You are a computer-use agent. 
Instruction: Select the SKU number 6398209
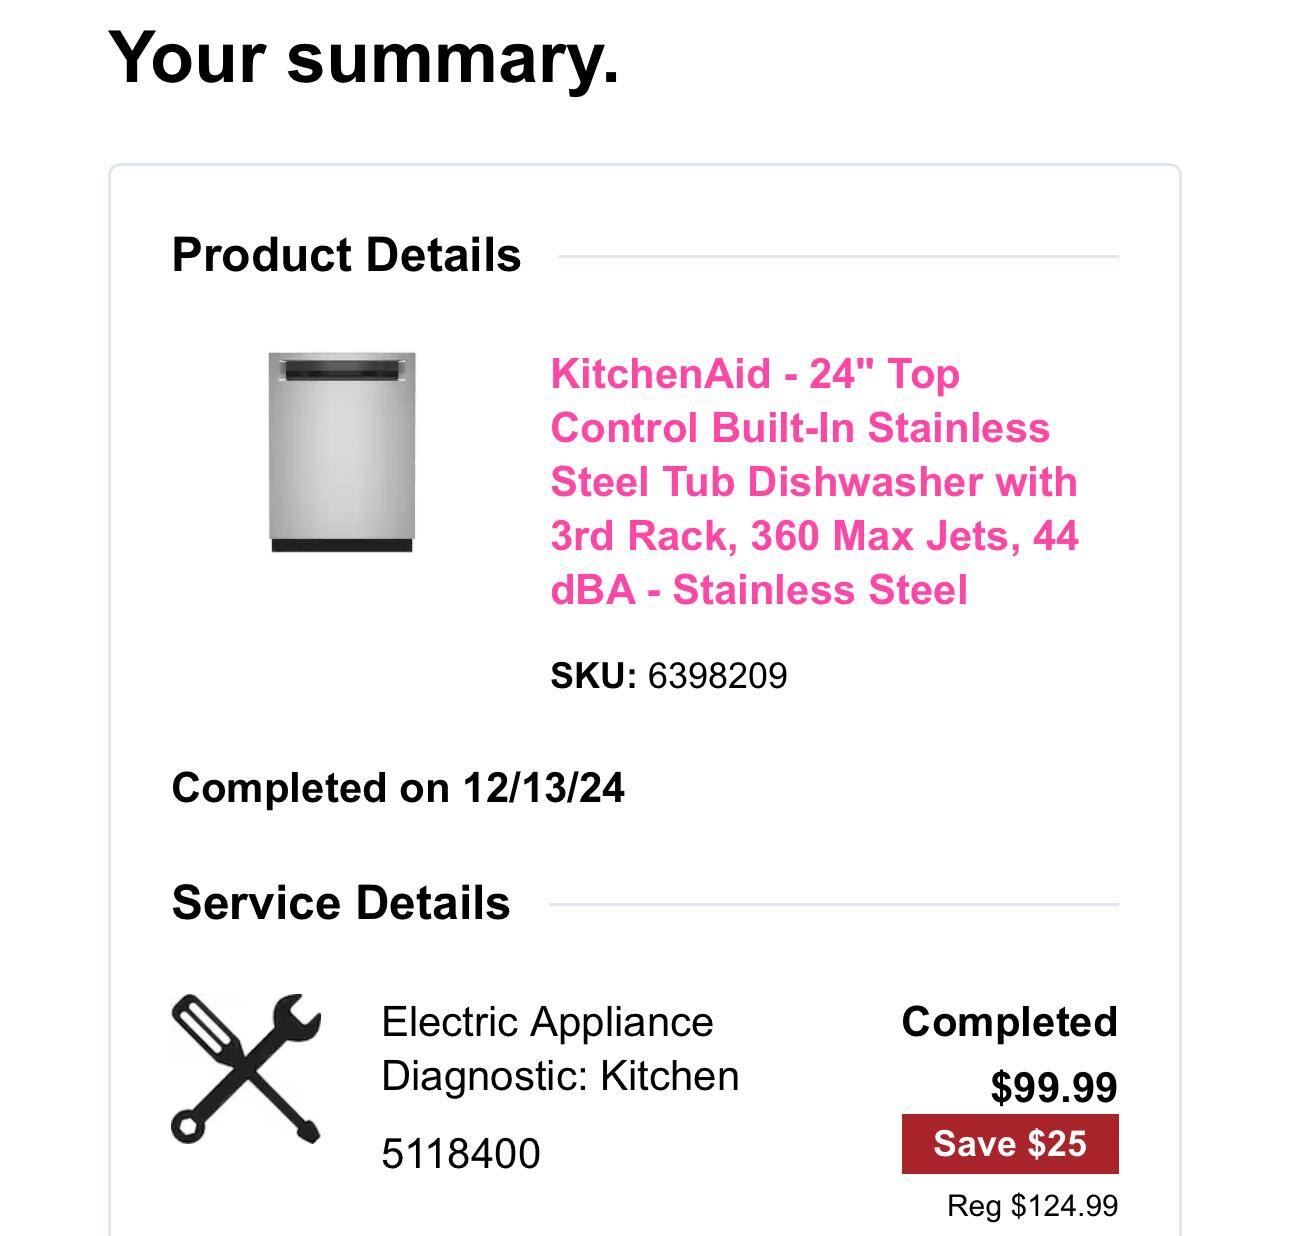coord(717,676)
